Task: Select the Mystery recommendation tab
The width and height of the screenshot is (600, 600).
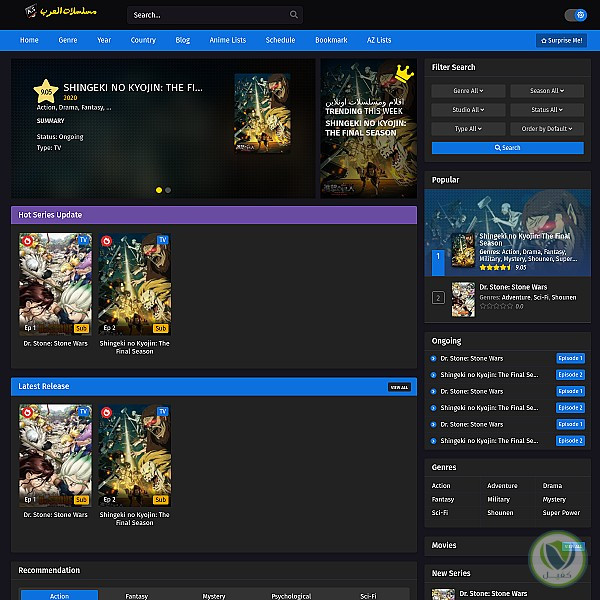Action: (x=214, y=595)
